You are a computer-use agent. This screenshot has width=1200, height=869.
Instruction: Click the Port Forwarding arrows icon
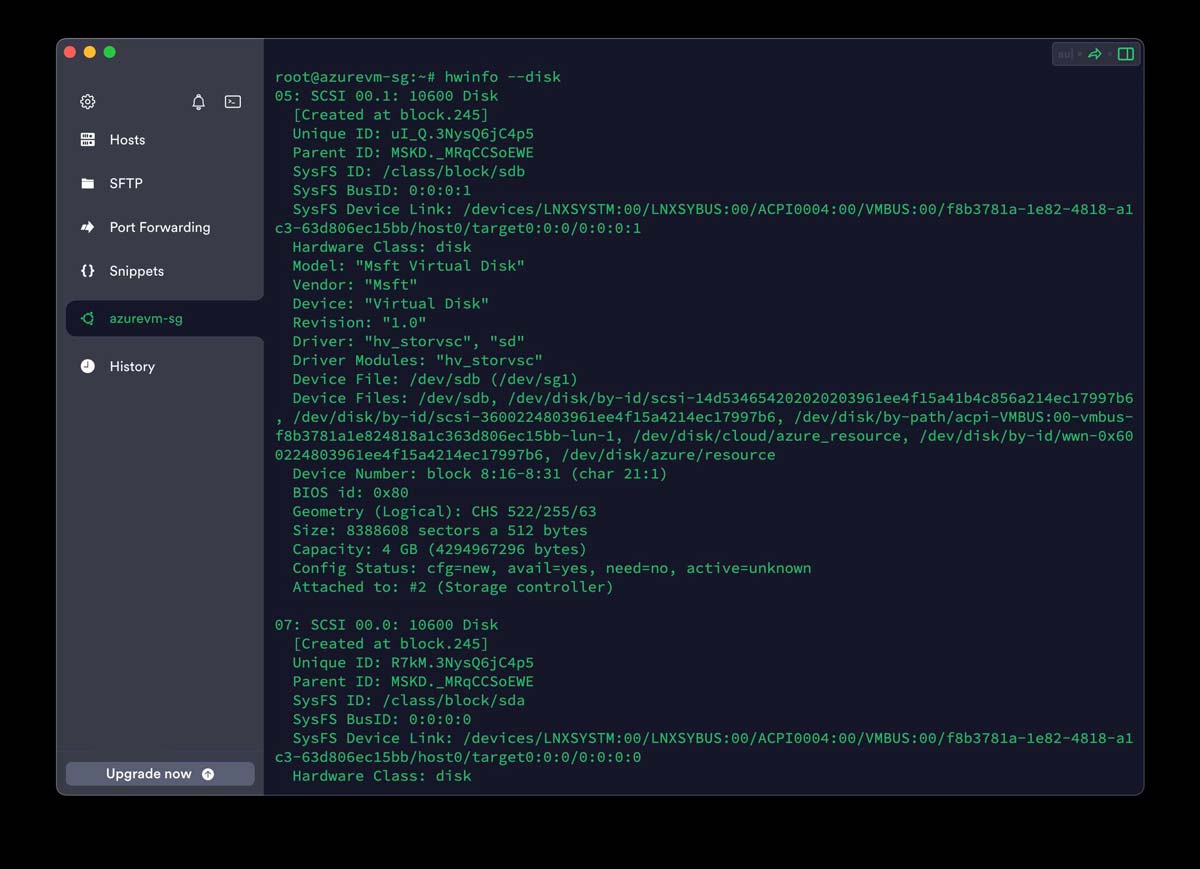coord(88,227)
